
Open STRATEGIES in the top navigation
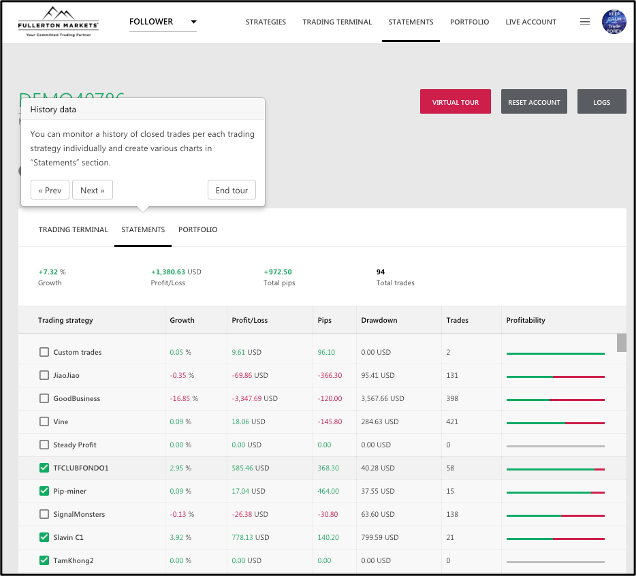pos(266,22)
